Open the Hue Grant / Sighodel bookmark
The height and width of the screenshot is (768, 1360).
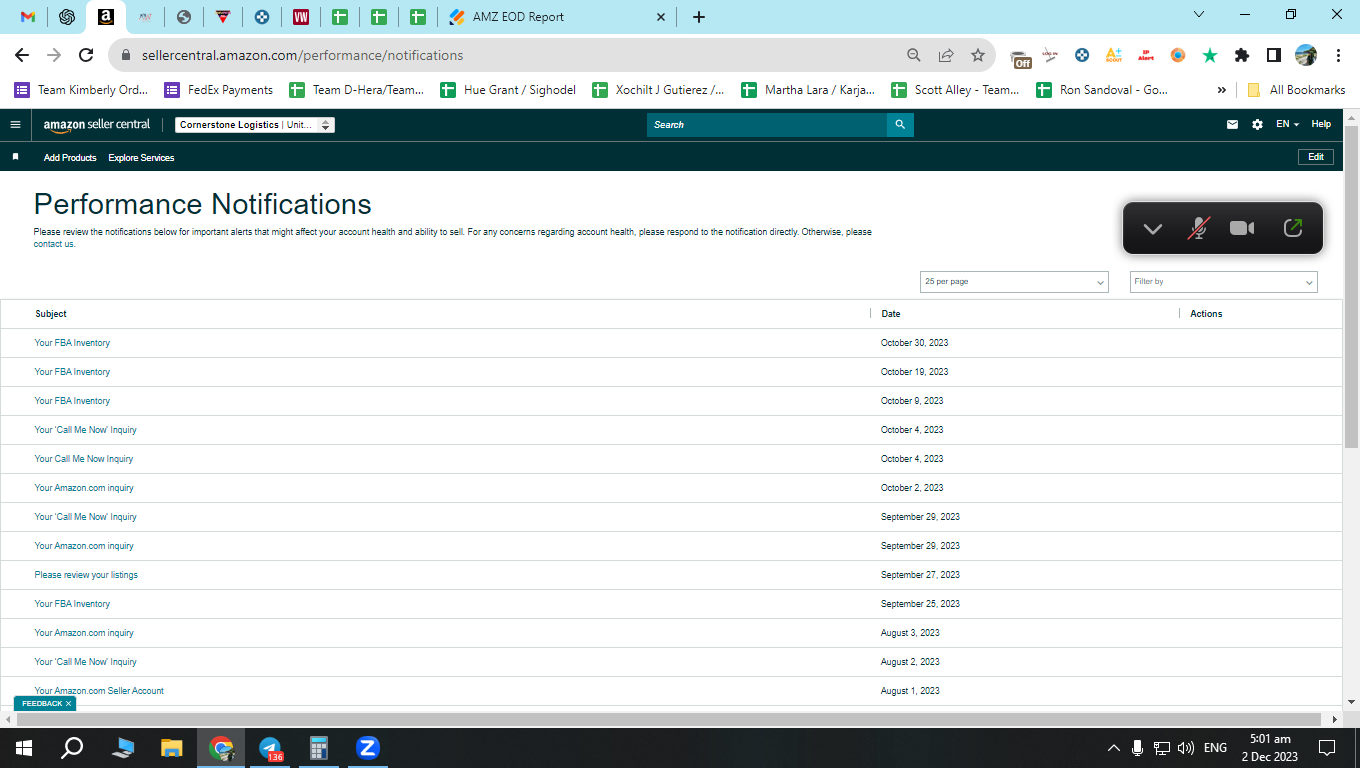pos(508,90)
